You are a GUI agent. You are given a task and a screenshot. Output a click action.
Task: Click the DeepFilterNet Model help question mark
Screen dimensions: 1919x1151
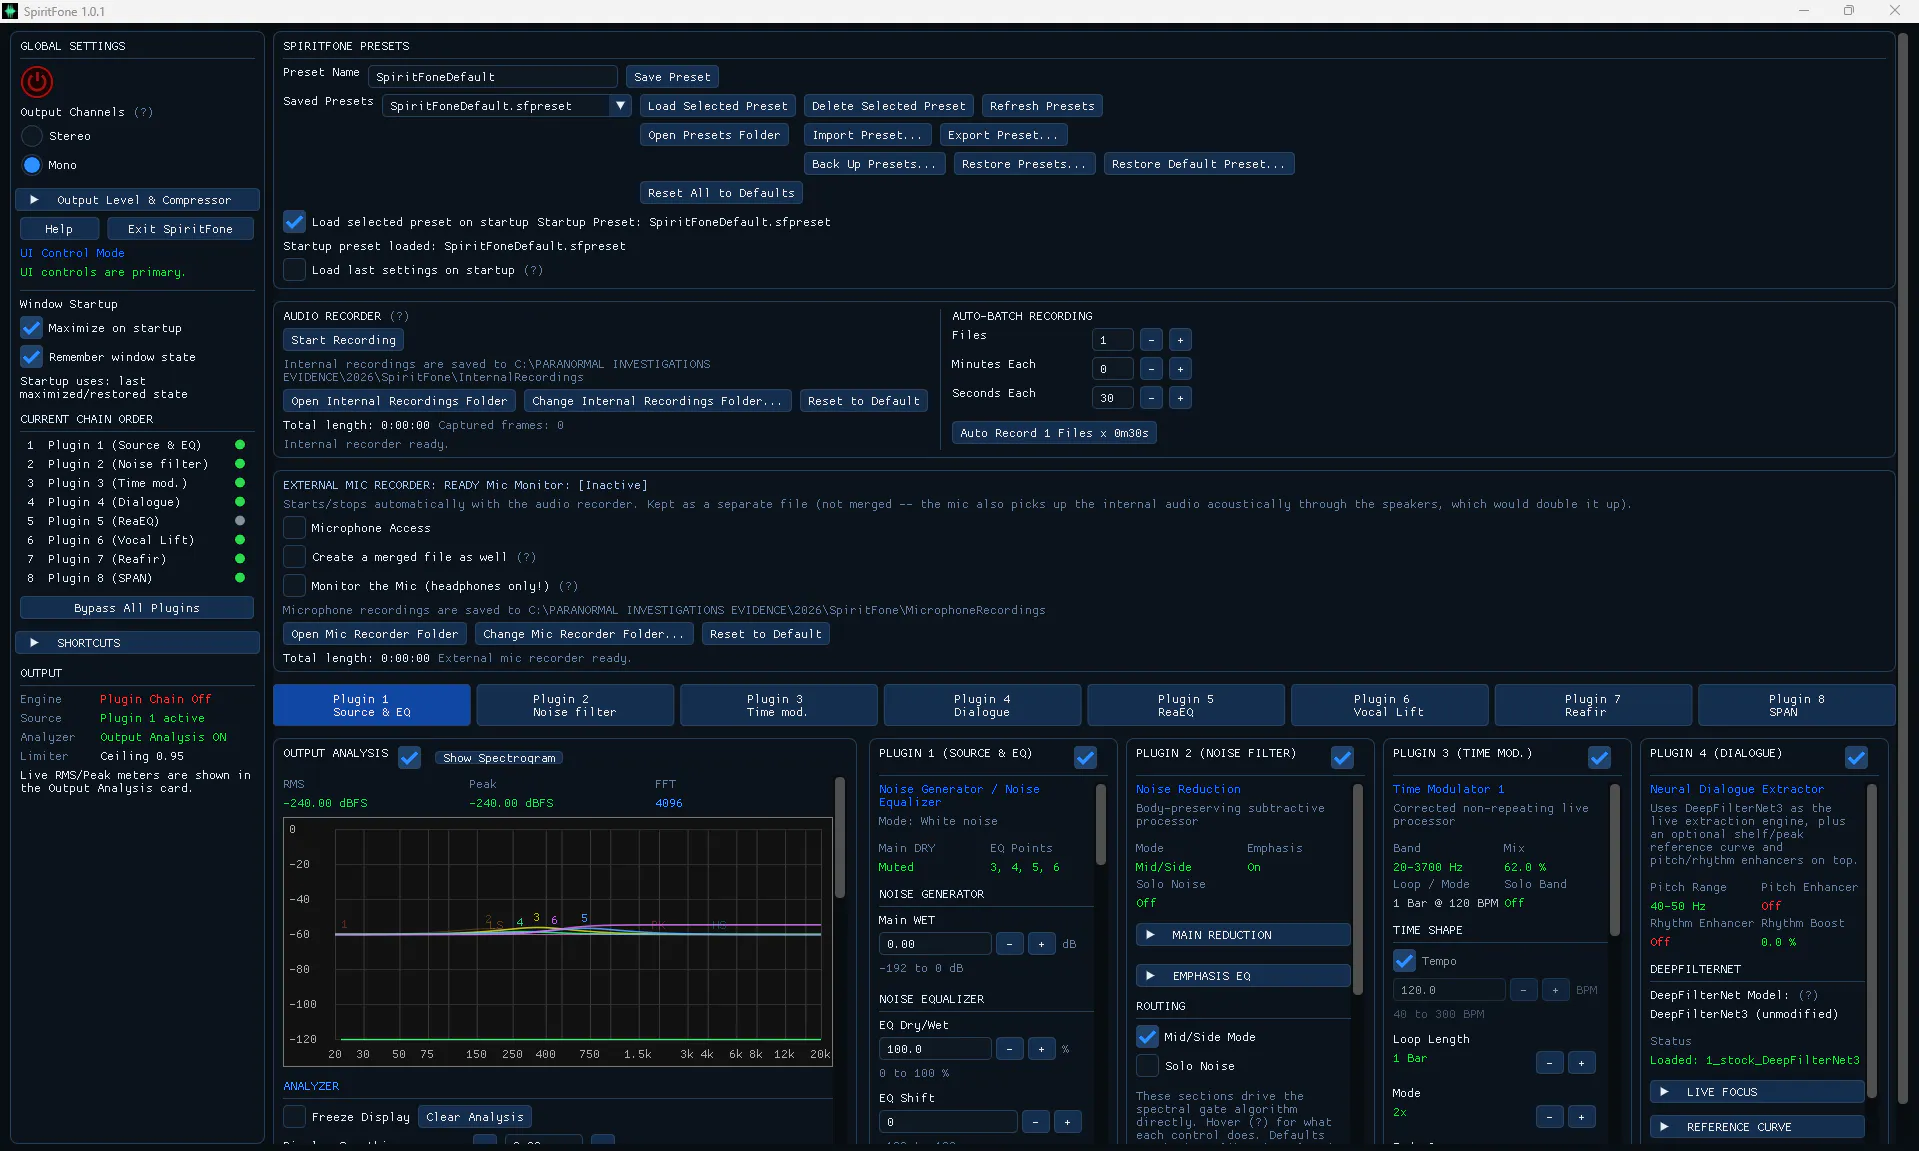pyautogui.click(x=1808, y=995)
